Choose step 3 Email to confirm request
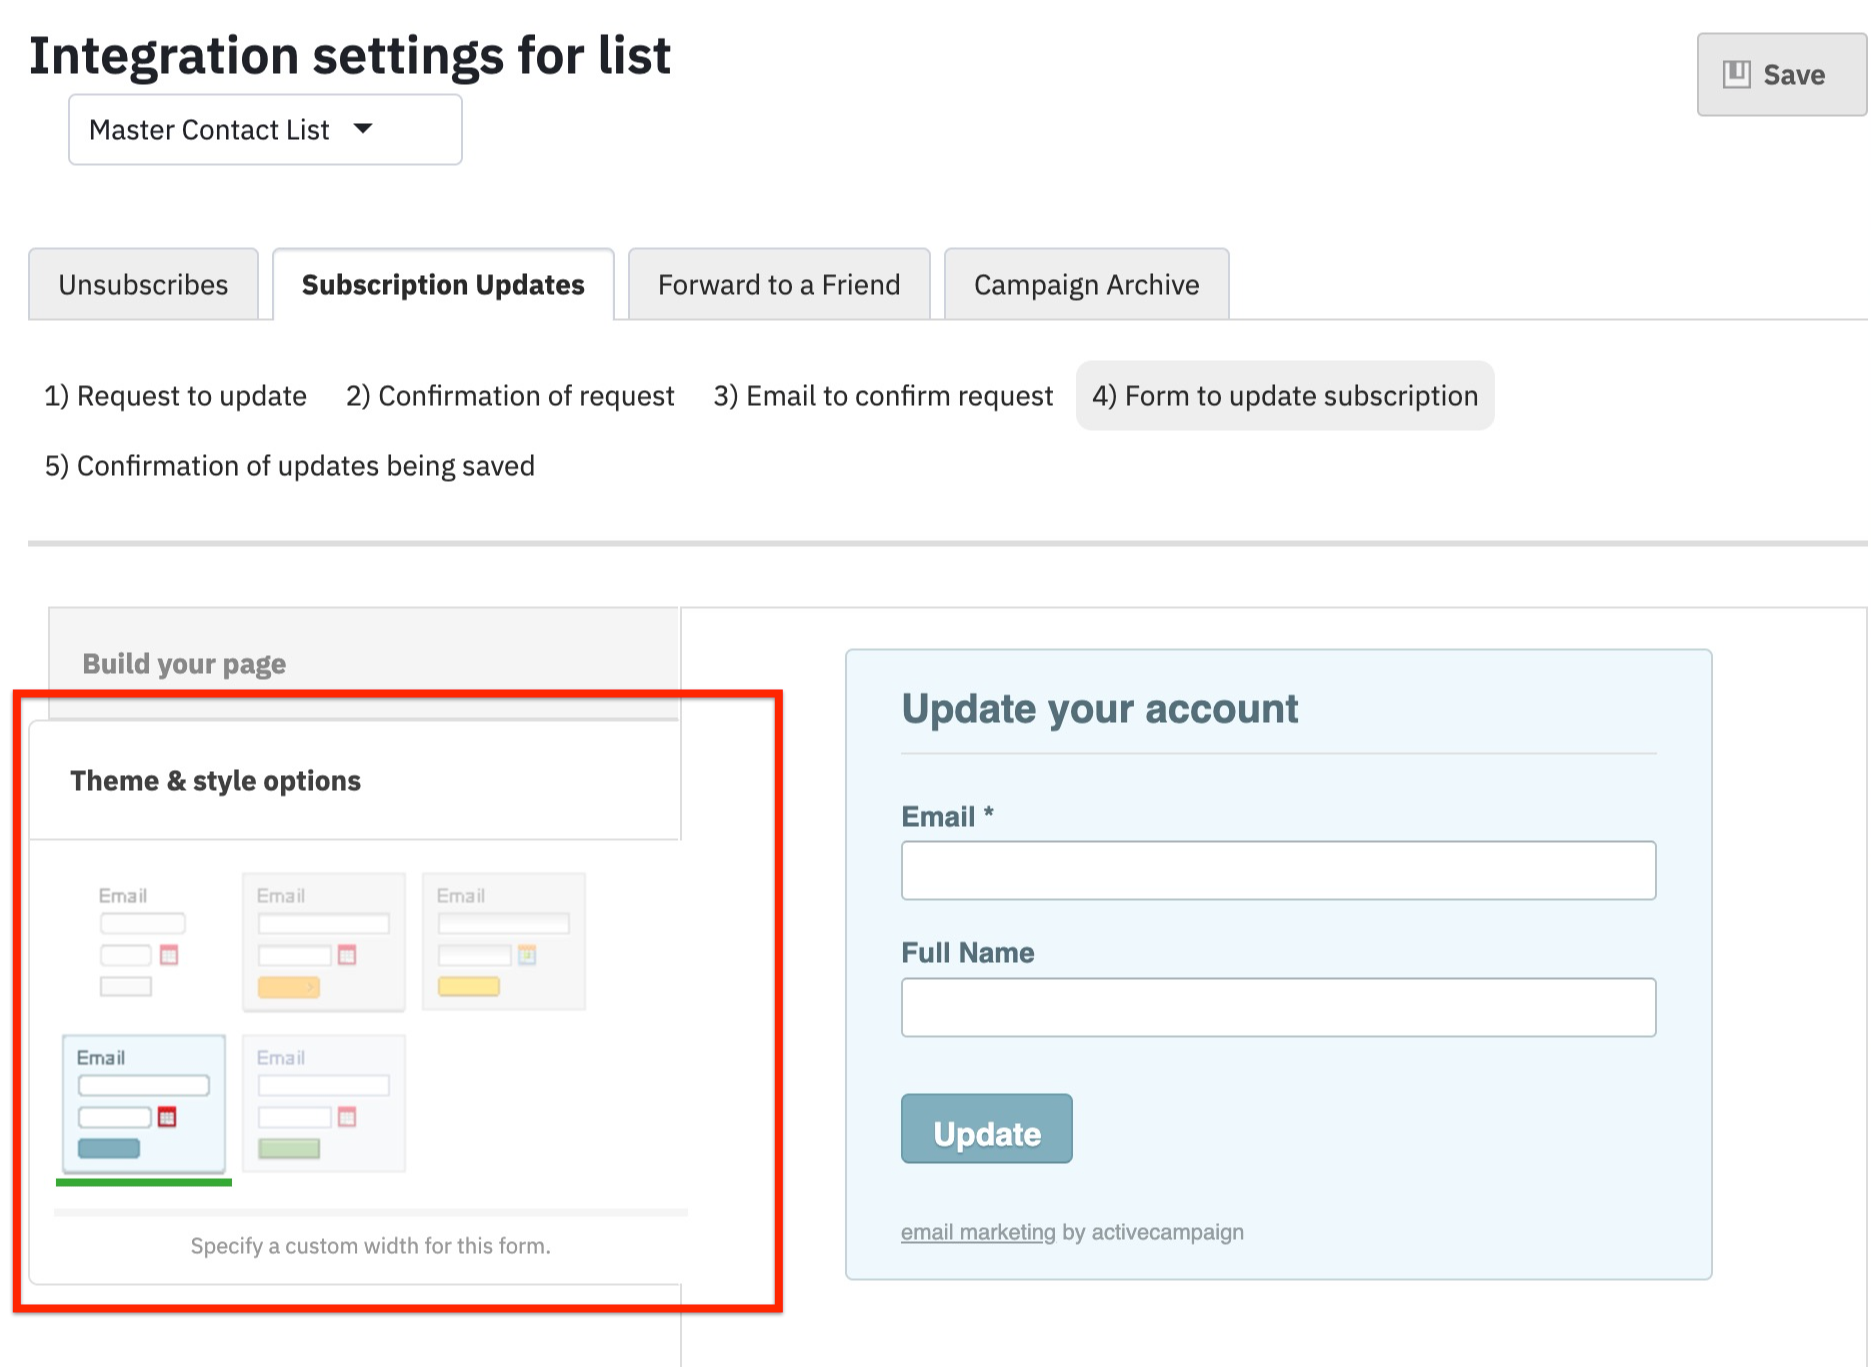The image size is (1871, 1367). [x=883, y=396]
